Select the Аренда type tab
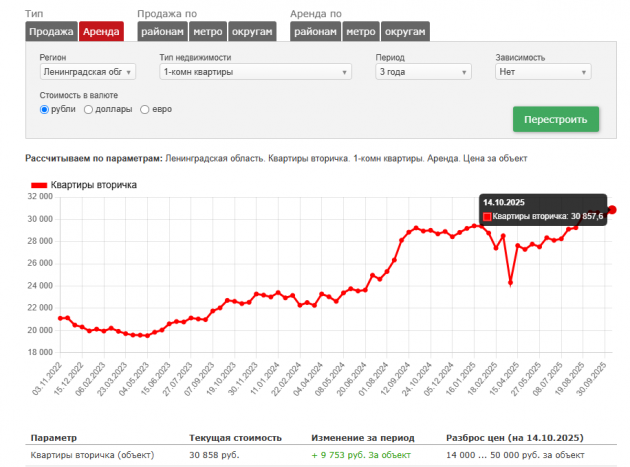 [x=101, y=32]
